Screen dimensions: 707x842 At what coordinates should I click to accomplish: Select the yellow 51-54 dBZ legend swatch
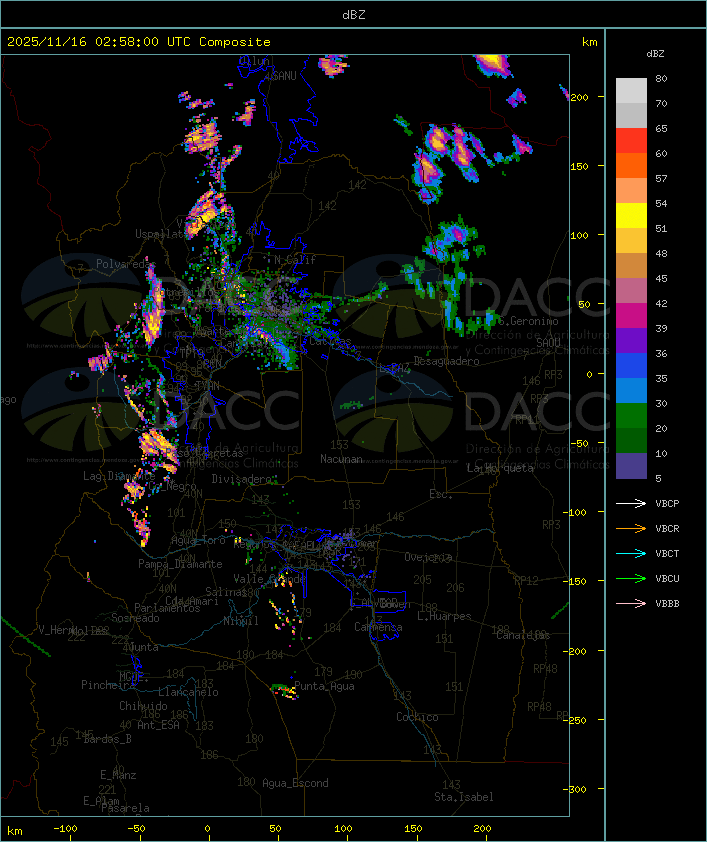(631, 216)
